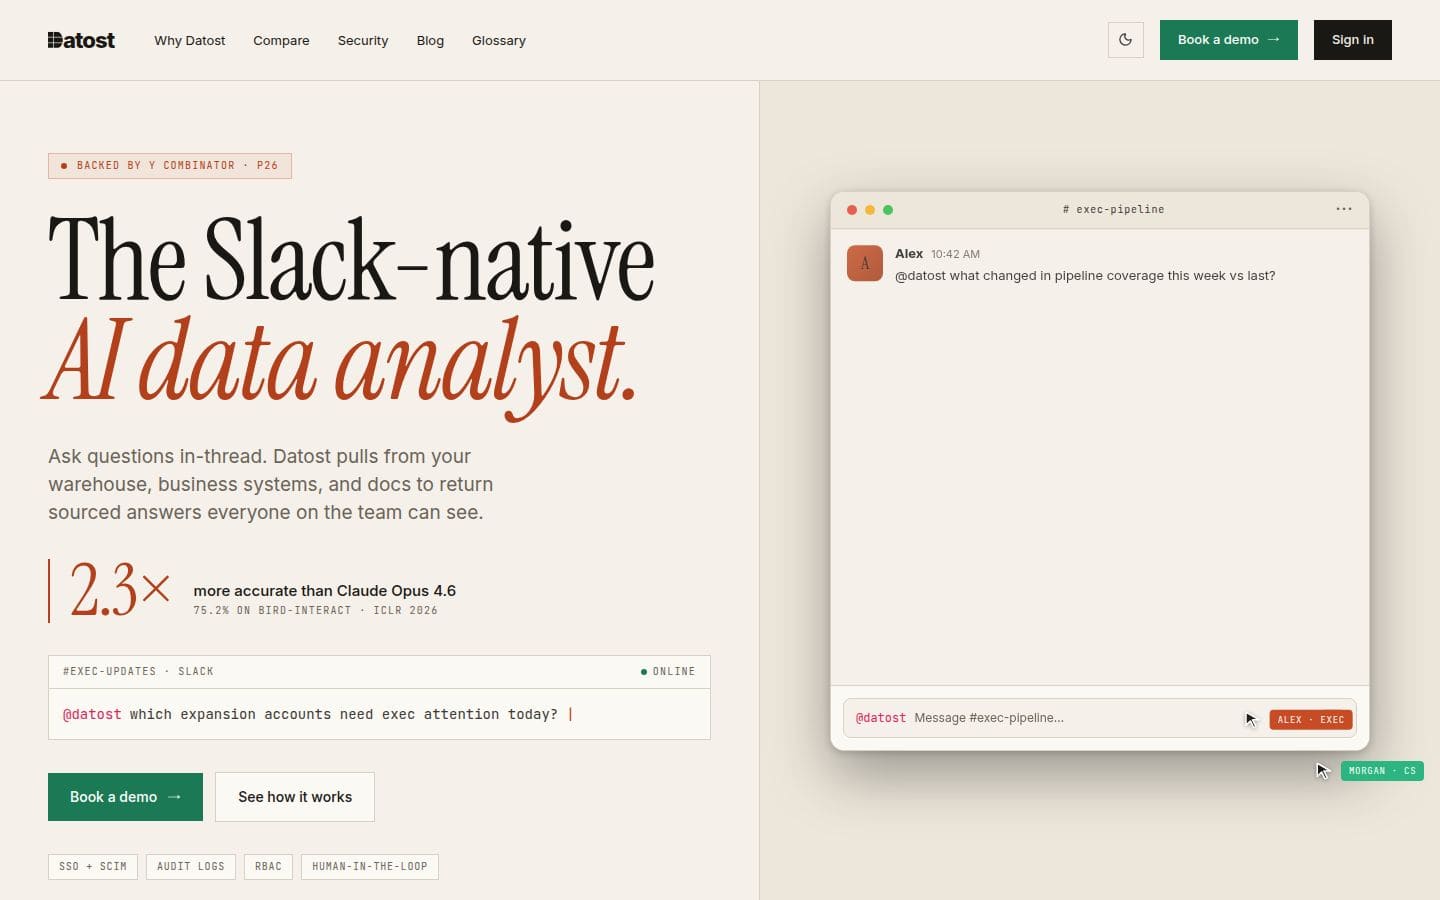
Task: Click the @datost exec attention prompt field
Action: (x=379, y=714)
